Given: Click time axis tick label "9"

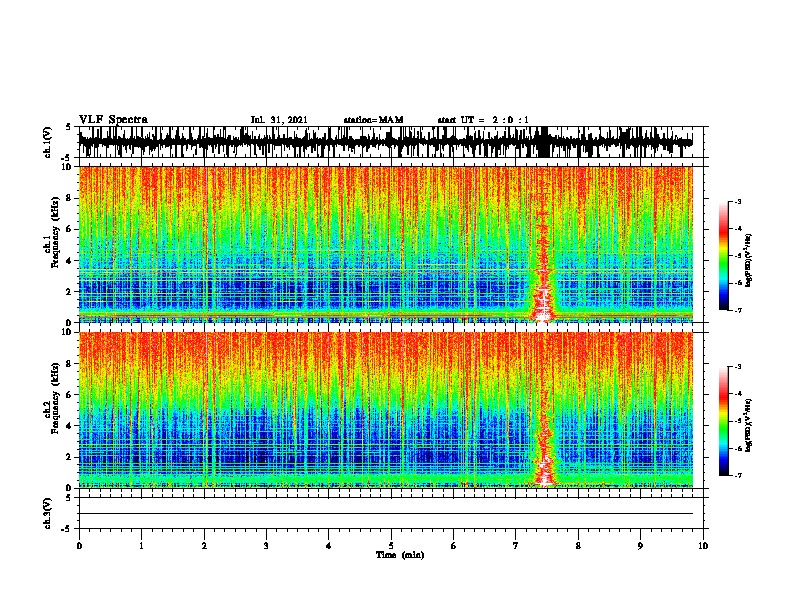Looking at the screenshot, I should pyautogui.click(x=640, y=546).
